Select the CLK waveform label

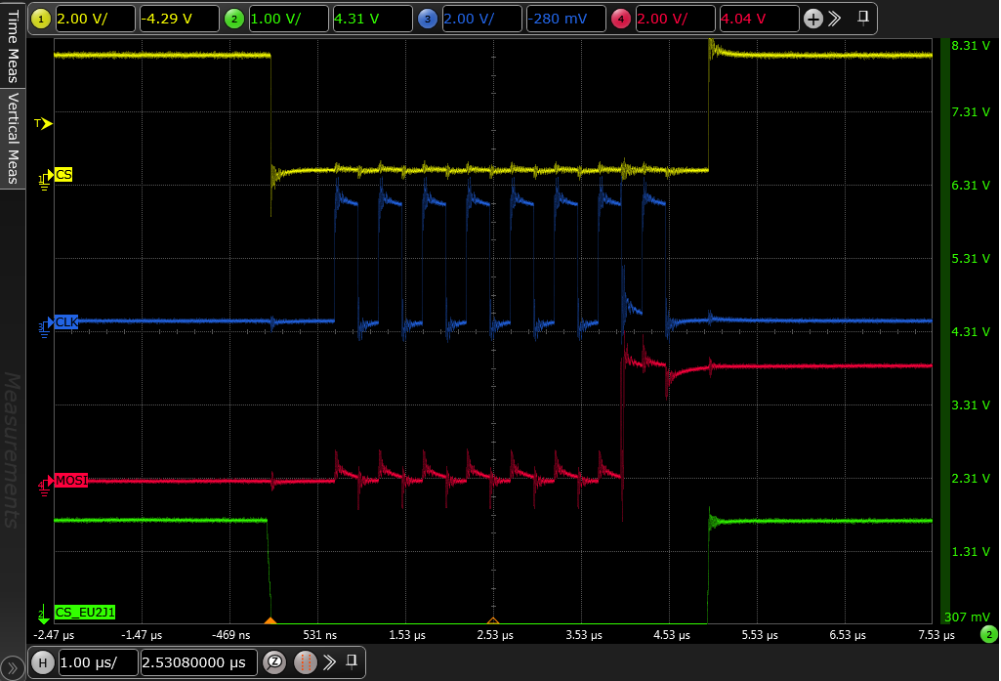point(66,322)
